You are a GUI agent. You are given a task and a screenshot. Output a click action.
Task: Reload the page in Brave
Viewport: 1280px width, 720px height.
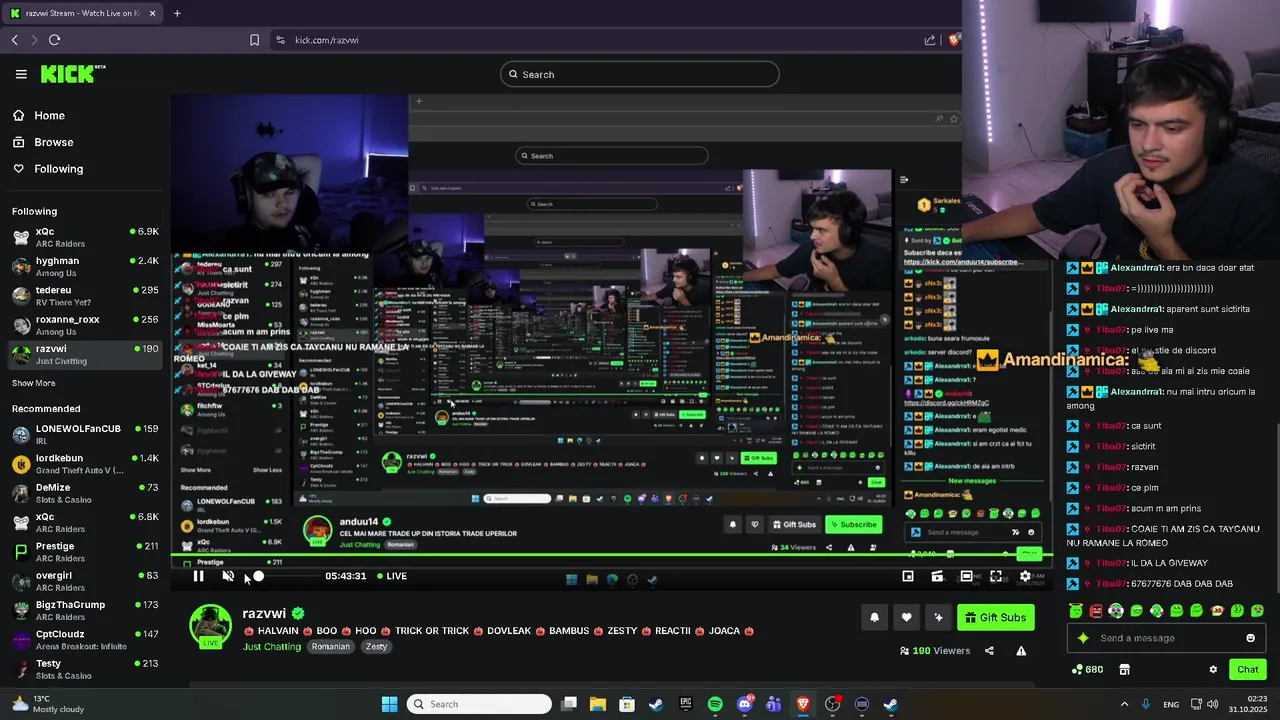click(x=54, y=40)
